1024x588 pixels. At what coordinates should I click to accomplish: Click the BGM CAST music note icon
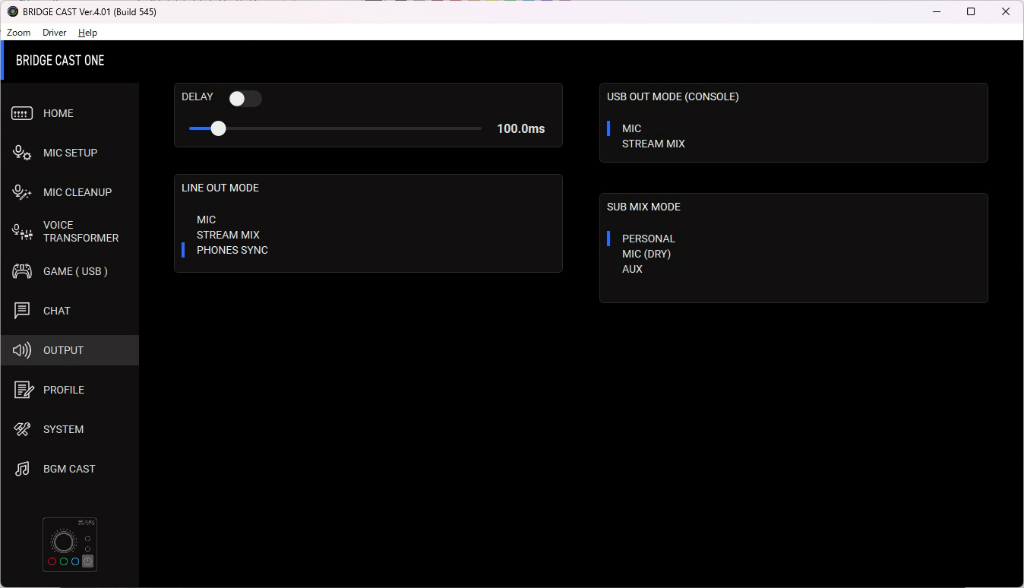pyautogui.click(x=22, y=469)
